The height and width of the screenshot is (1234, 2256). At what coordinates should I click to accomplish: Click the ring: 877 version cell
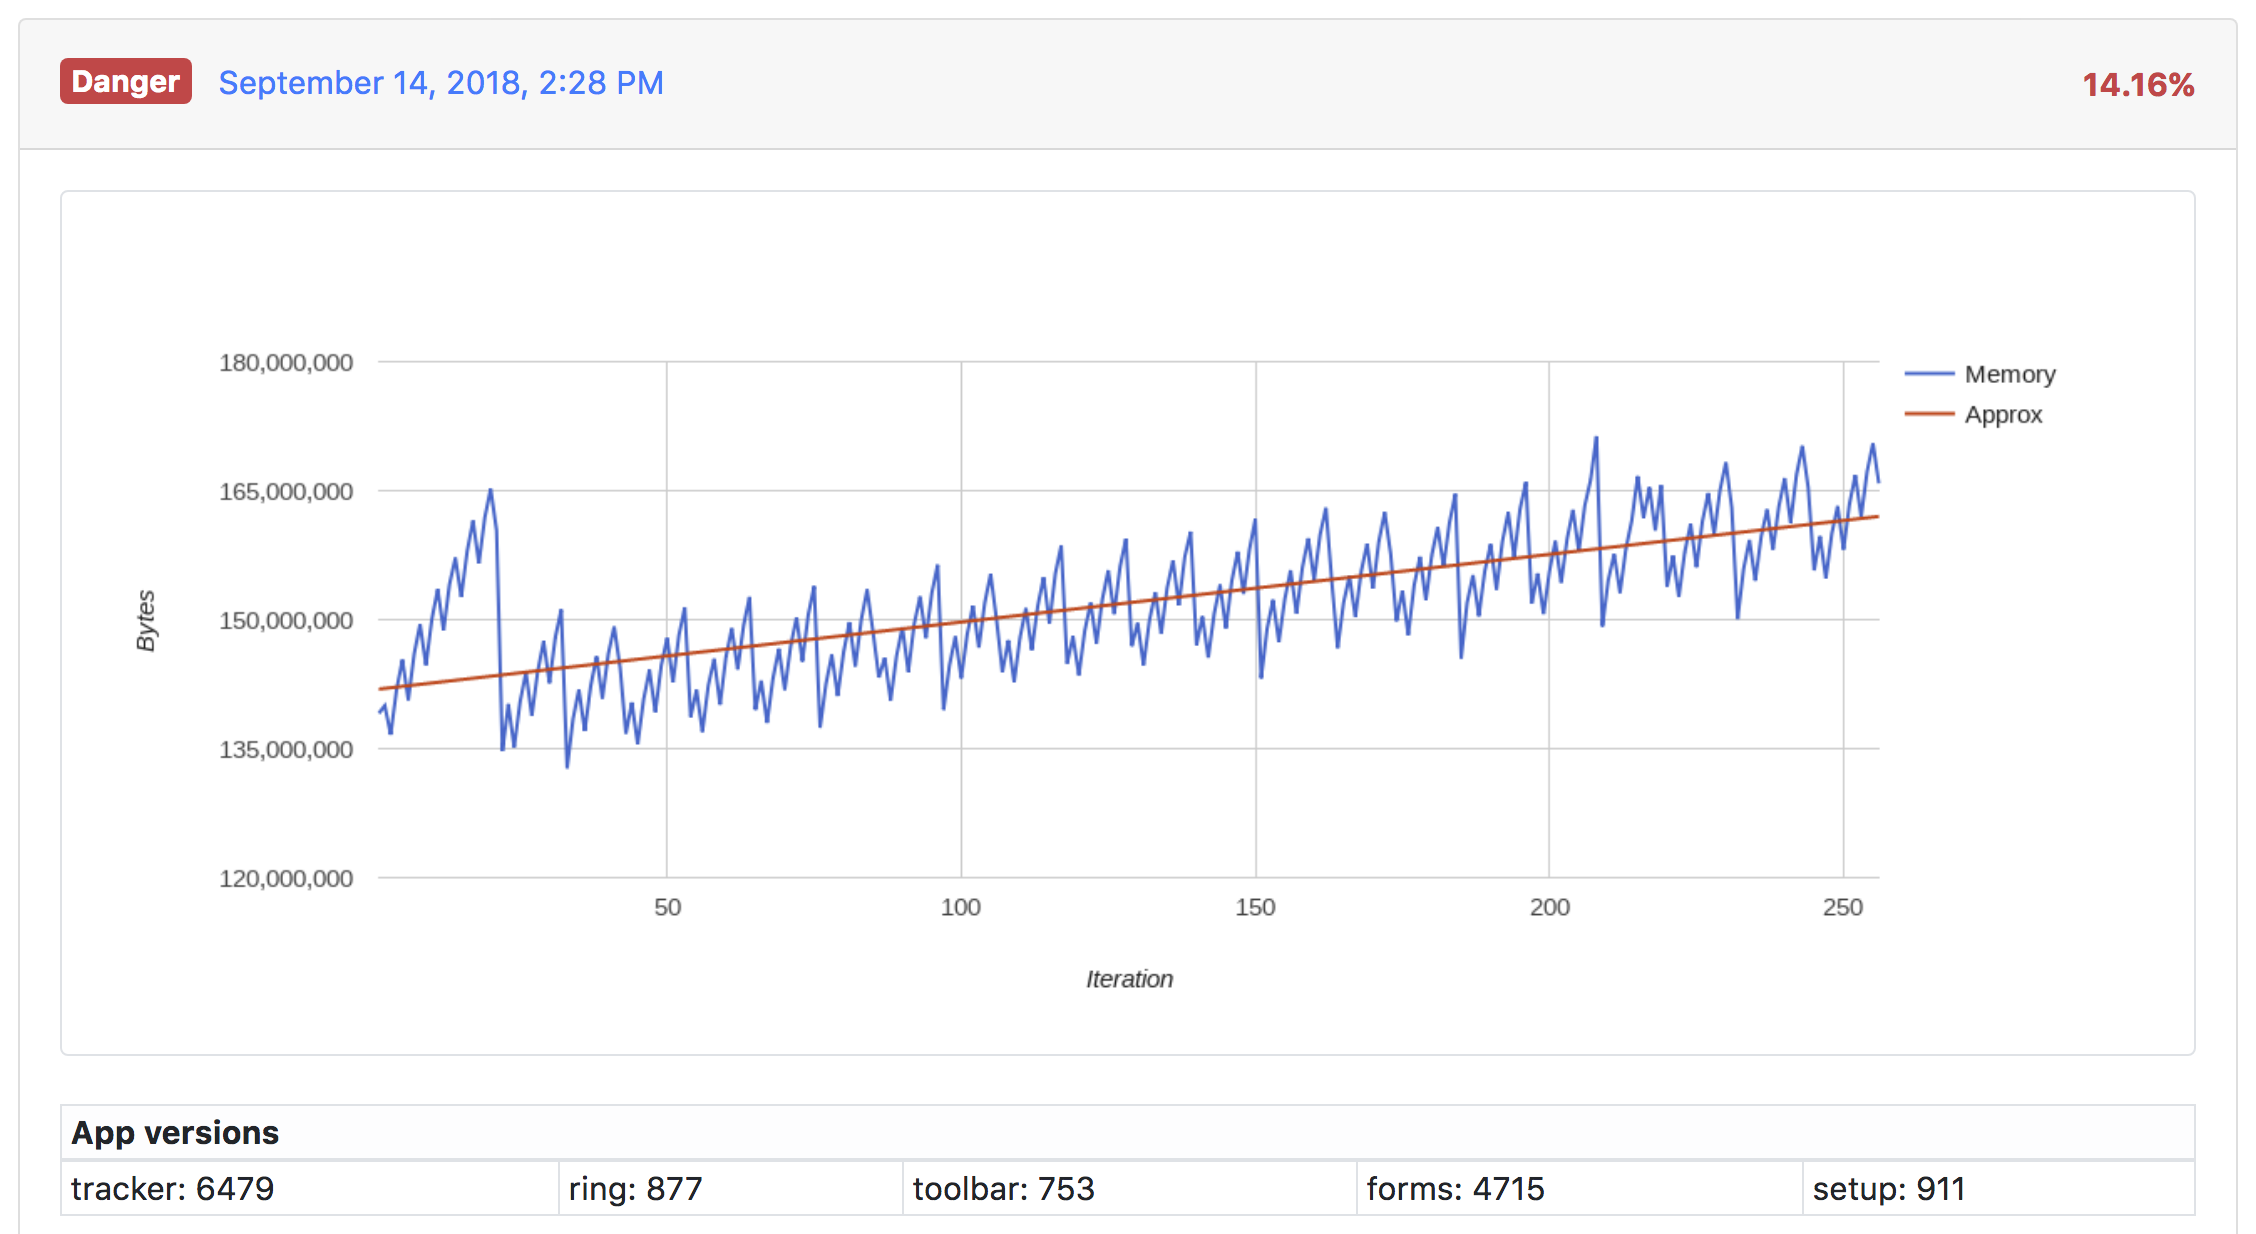(635, 1189)
